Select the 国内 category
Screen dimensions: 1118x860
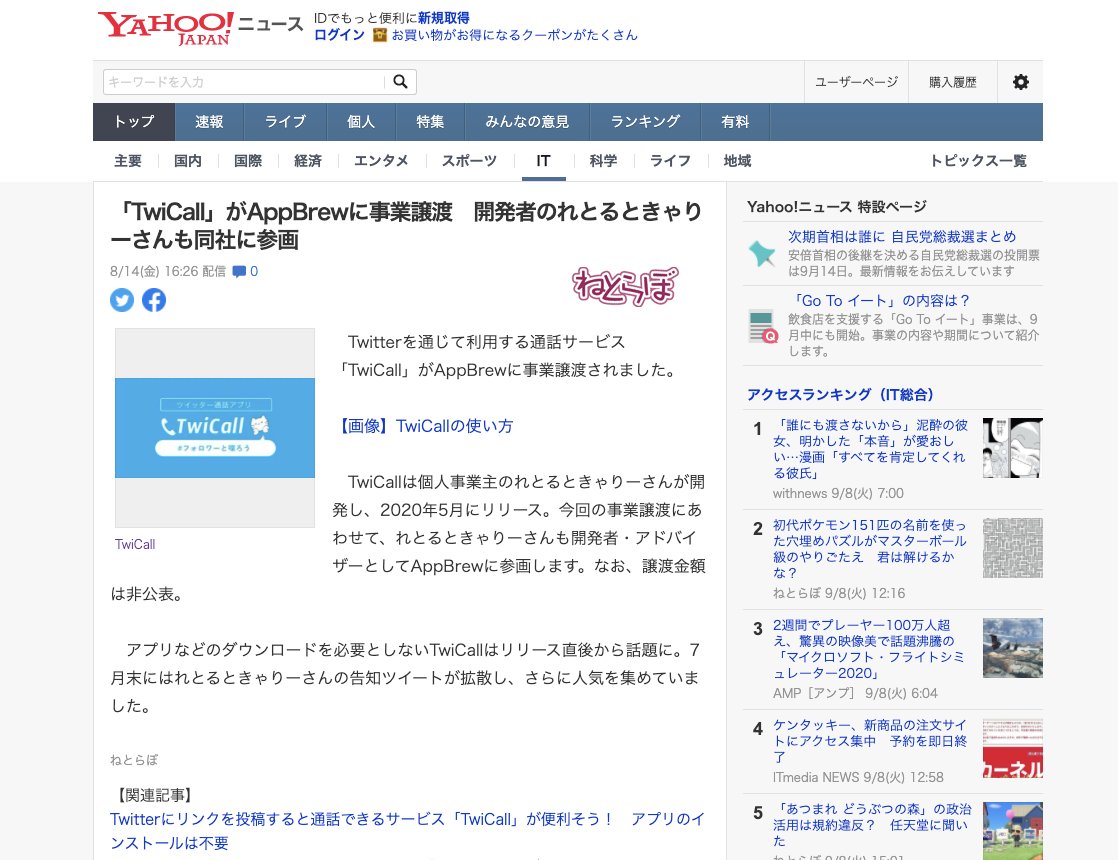(x=188, y=161)
